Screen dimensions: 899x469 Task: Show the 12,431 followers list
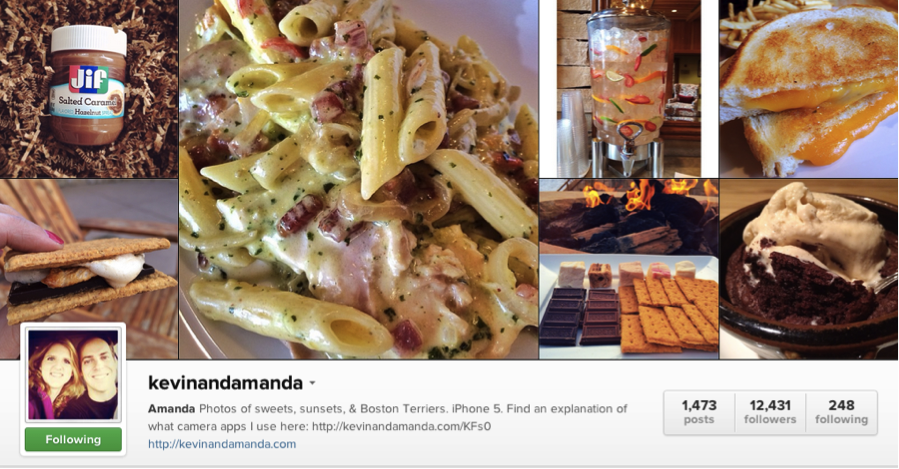point(770,412)
